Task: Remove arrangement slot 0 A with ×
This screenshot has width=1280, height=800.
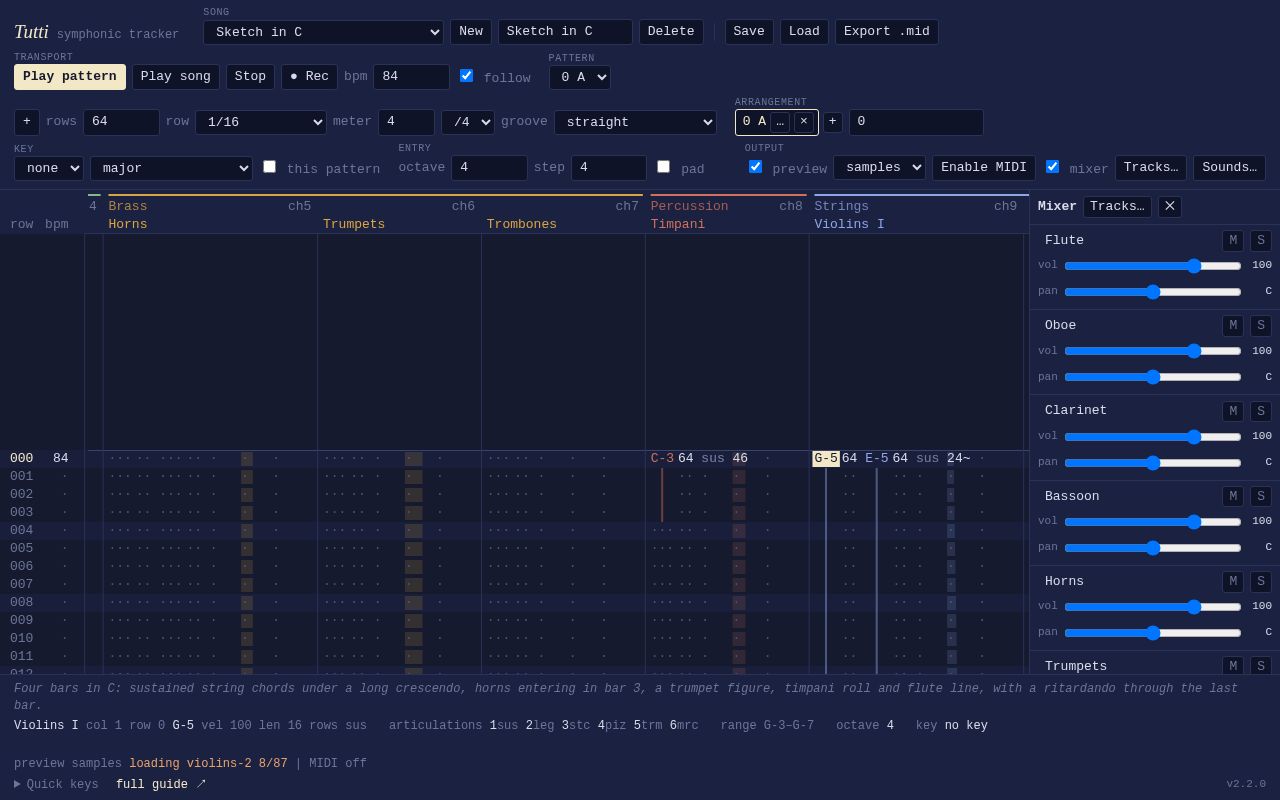Action: [804, 122]
